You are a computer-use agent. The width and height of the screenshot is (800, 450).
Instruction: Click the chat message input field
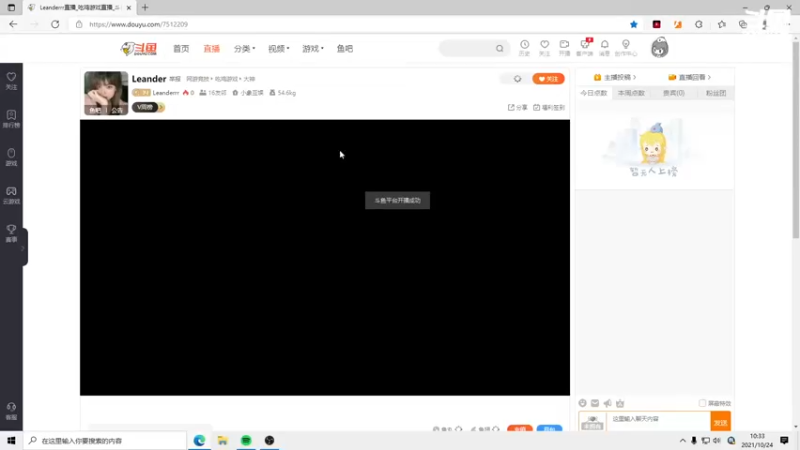click(x=658, y=420)
